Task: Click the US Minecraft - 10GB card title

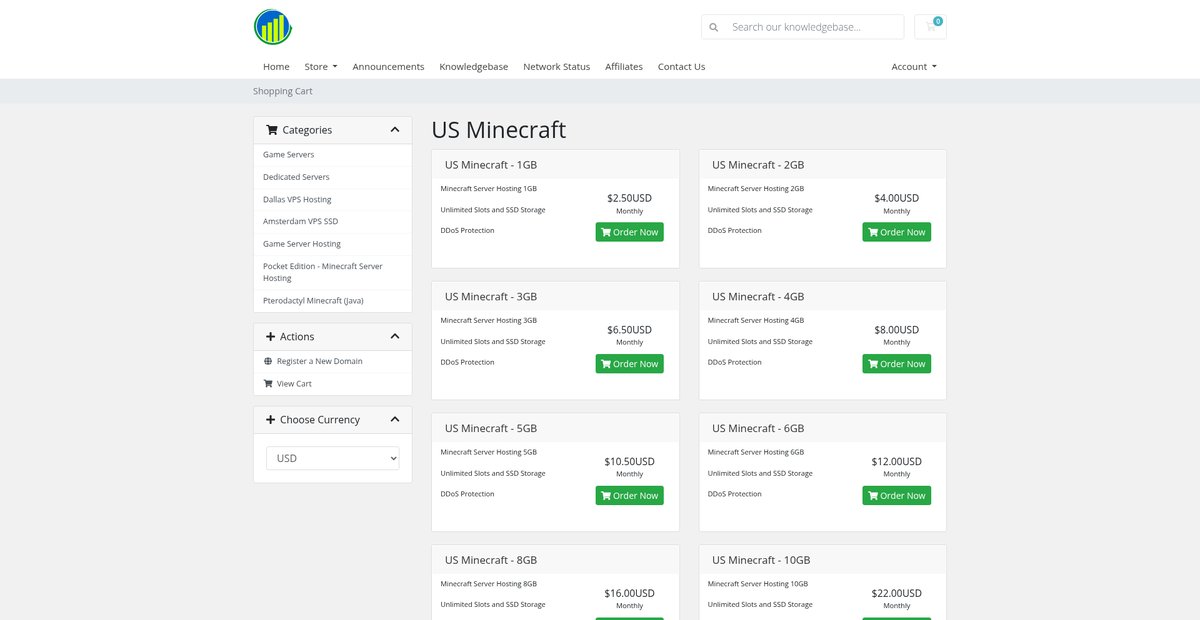Action: coord(761,561)
